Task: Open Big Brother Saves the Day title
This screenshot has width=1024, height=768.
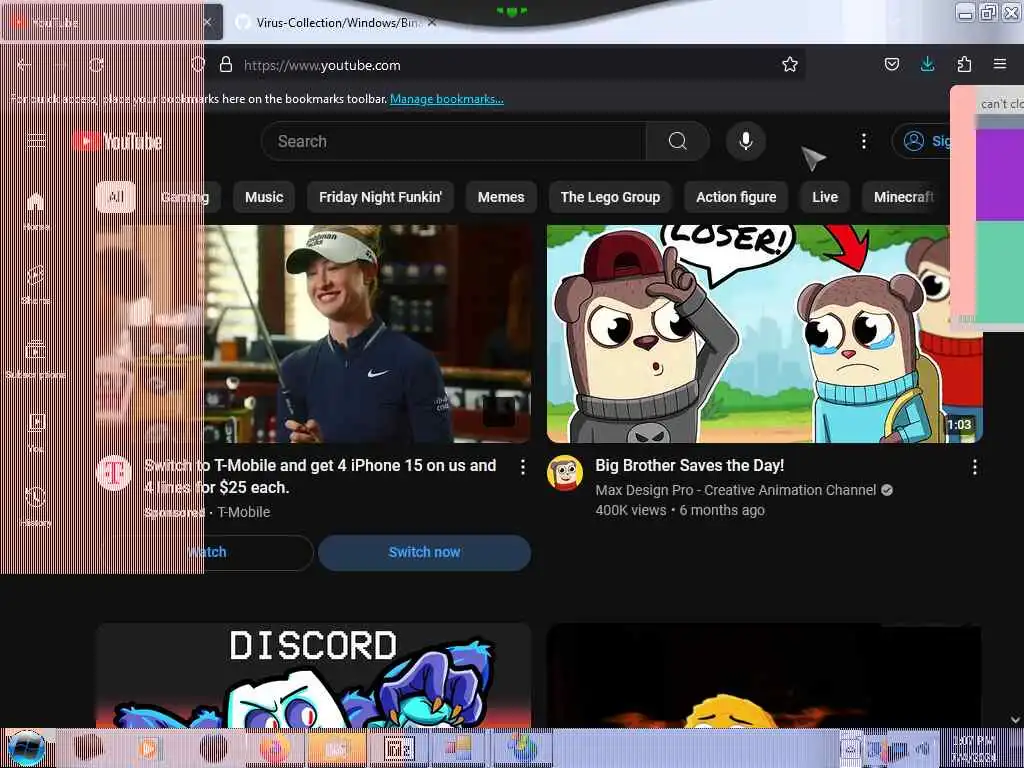Action: [x=690, y=465]
